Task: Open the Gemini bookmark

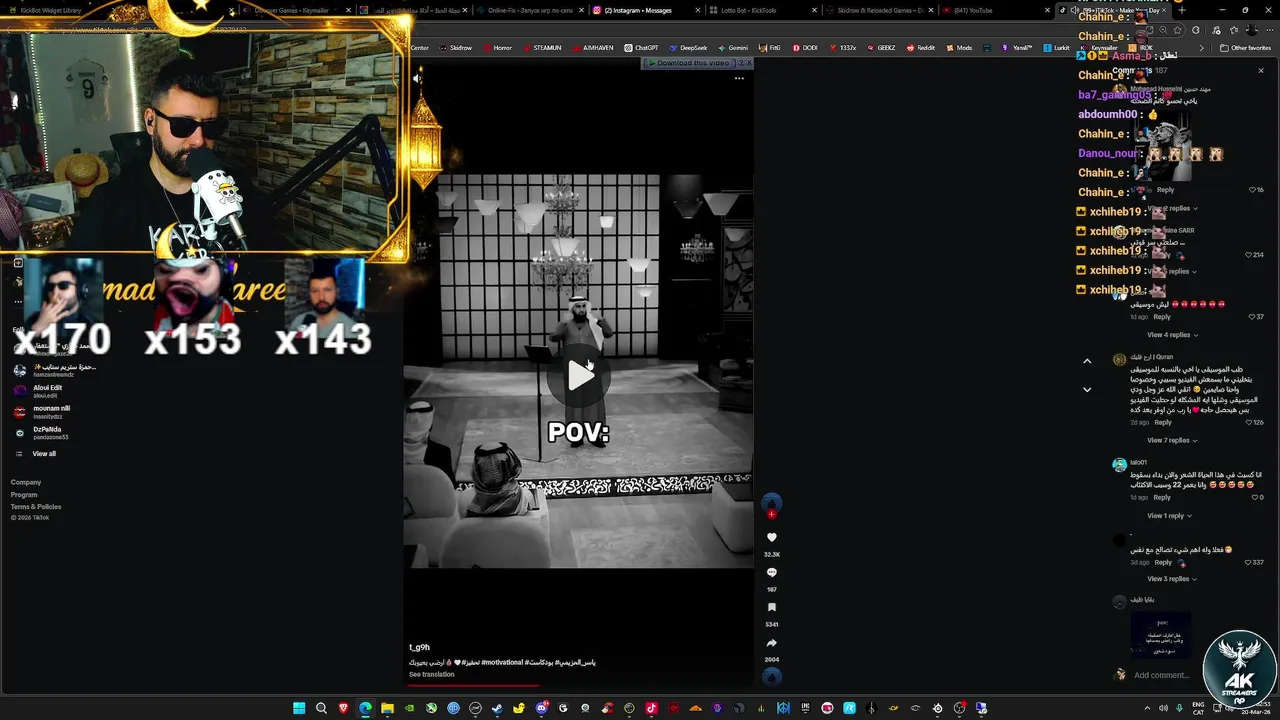Action: tap(732, 48)
